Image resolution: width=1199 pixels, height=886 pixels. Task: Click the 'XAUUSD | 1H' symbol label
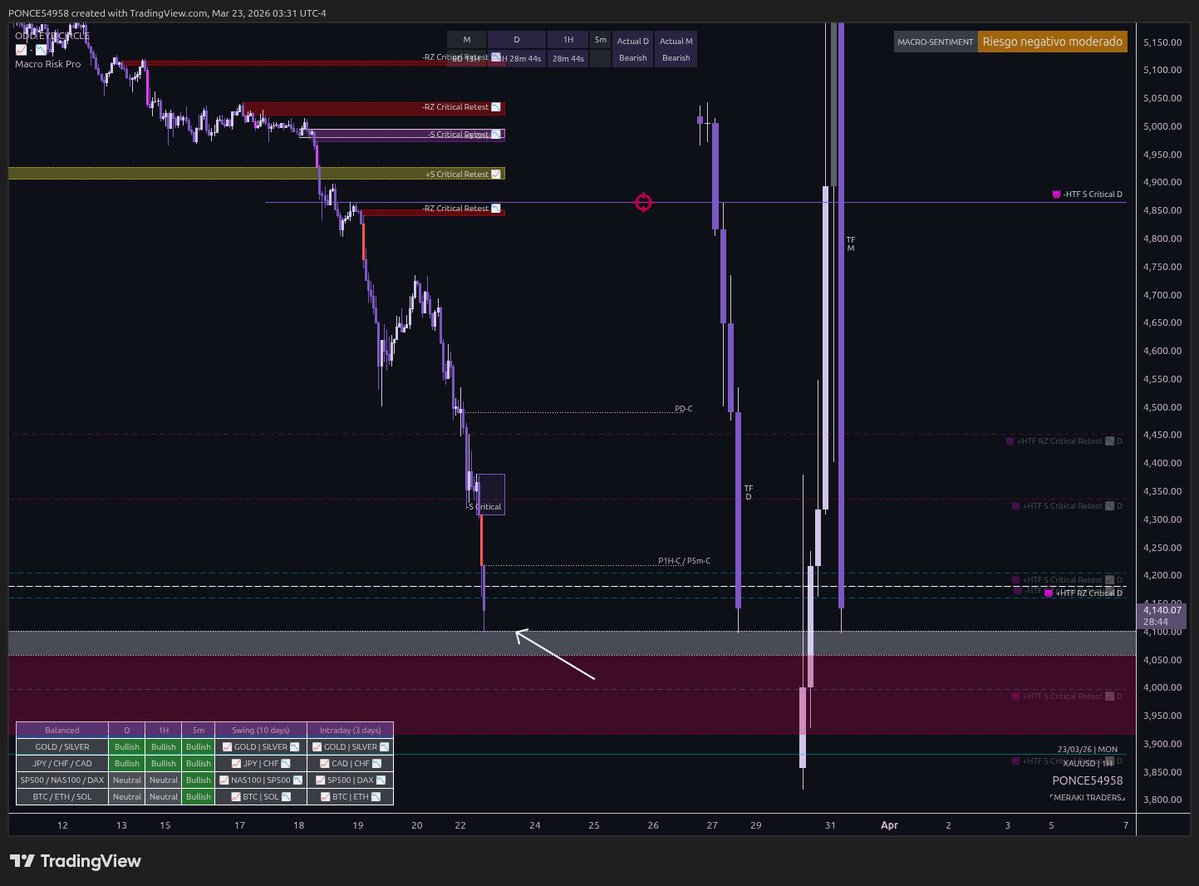click(1088, 763)
